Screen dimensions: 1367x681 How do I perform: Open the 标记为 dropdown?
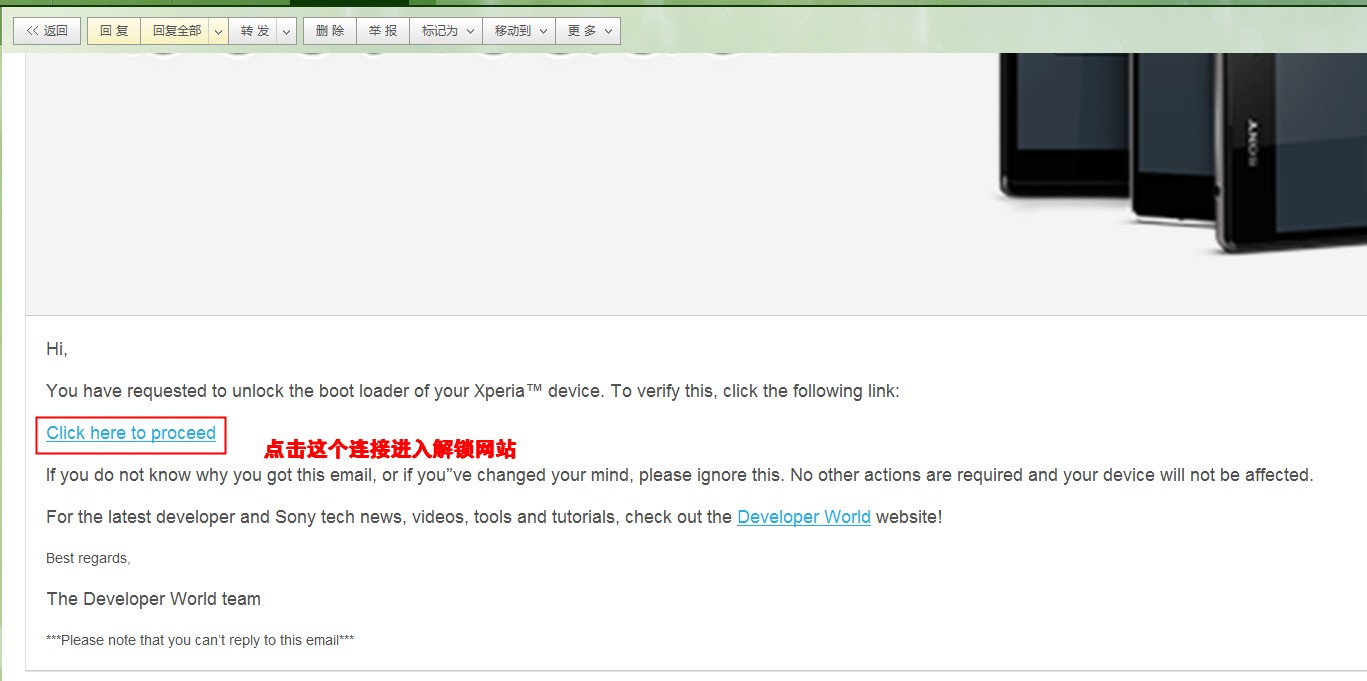pyautogui.click(x=446, y=31)
